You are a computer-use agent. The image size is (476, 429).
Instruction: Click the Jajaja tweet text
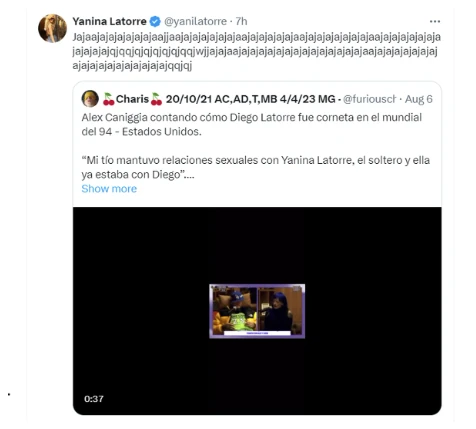point(257,51)
